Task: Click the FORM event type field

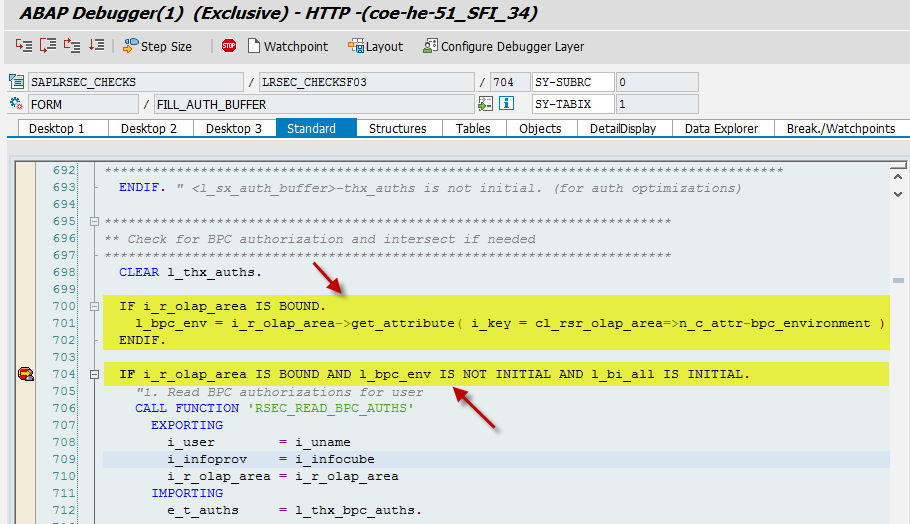Action: [x=84, y=104]
